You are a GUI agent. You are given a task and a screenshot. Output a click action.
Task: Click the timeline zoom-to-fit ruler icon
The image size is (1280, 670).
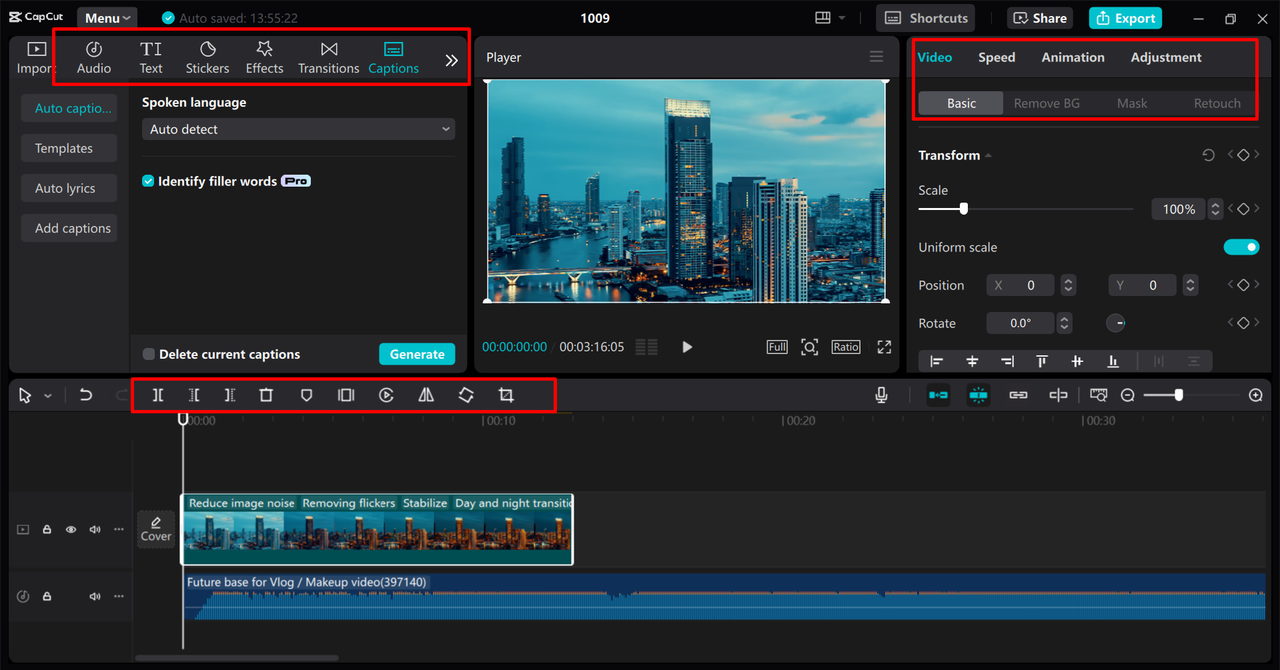(x=1099, y=395)
